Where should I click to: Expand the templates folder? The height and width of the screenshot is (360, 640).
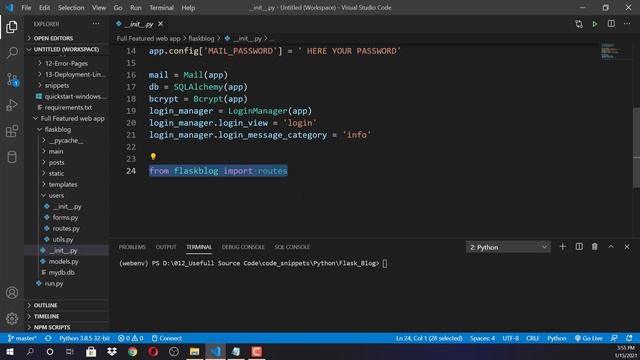67,184
